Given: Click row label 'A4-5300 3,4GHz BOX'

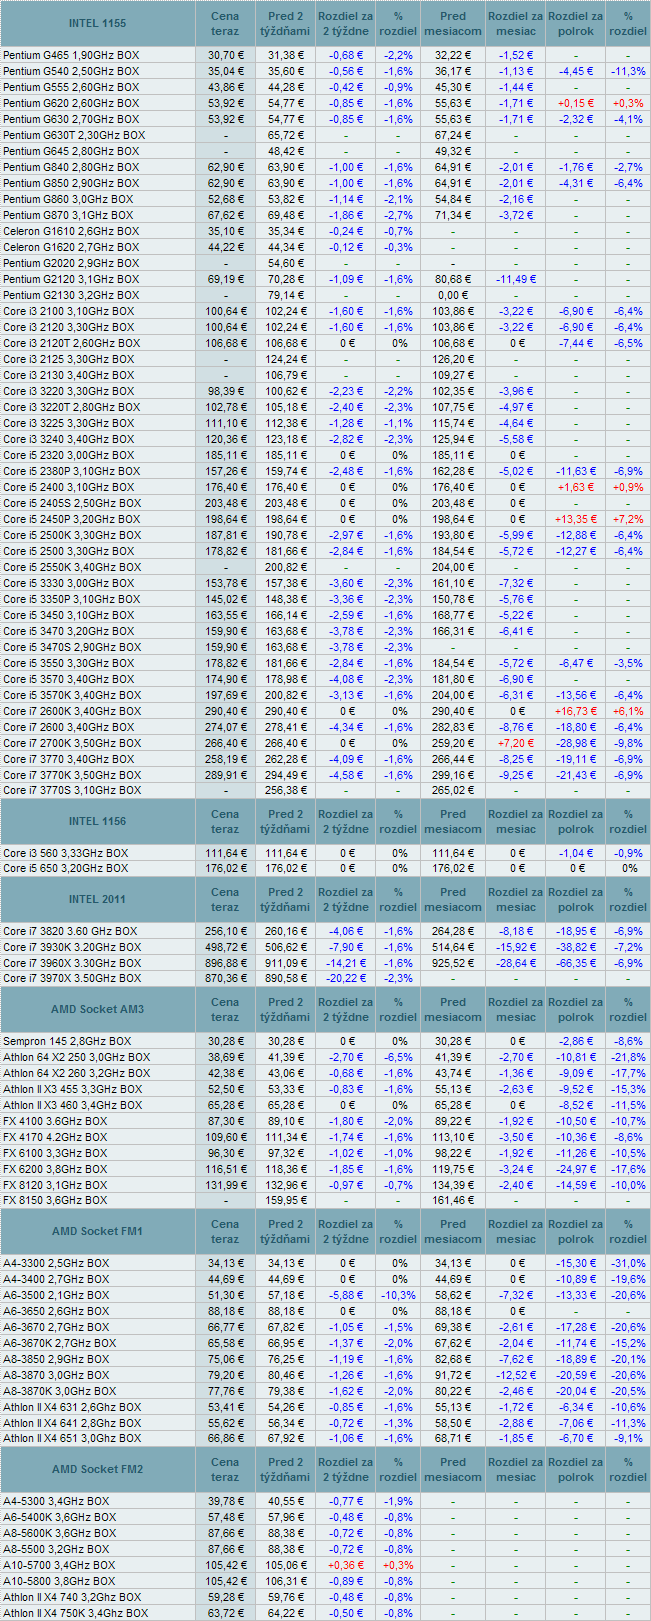Looking at the screenshot, I should (56, 1501).
